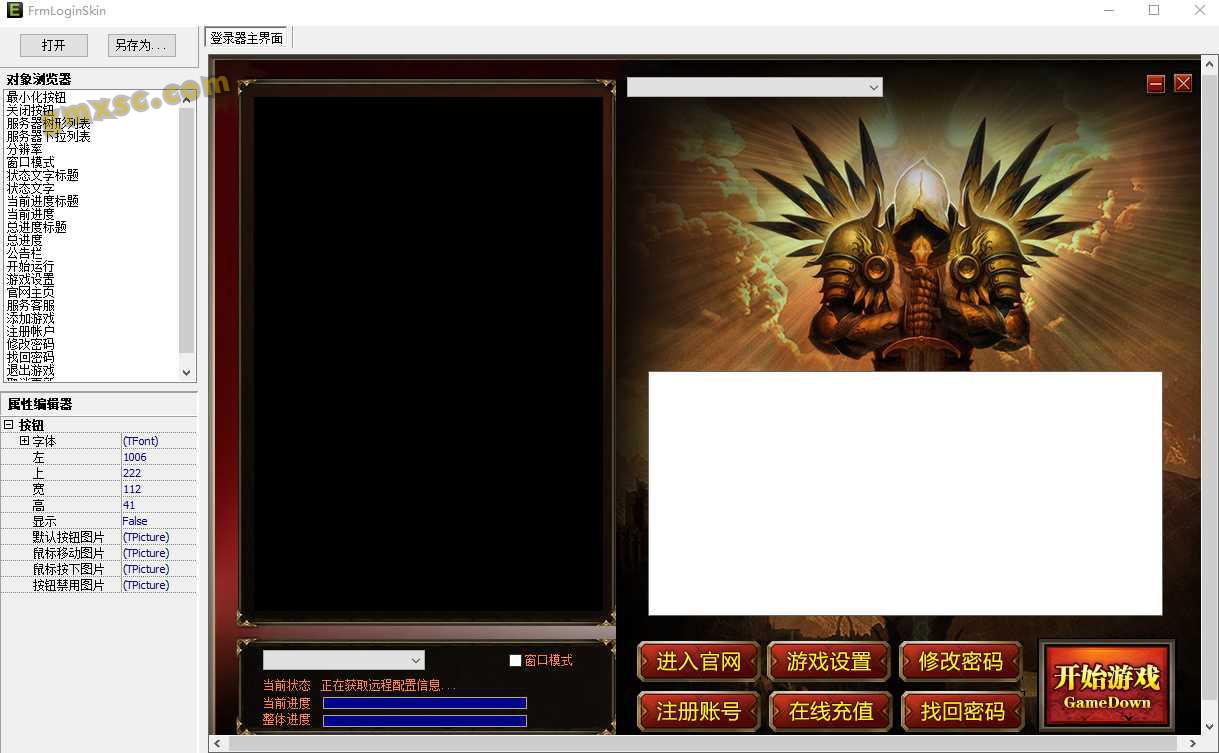Click the 整体进度 progress bar
1219x753 pixels.
point(425,721)
